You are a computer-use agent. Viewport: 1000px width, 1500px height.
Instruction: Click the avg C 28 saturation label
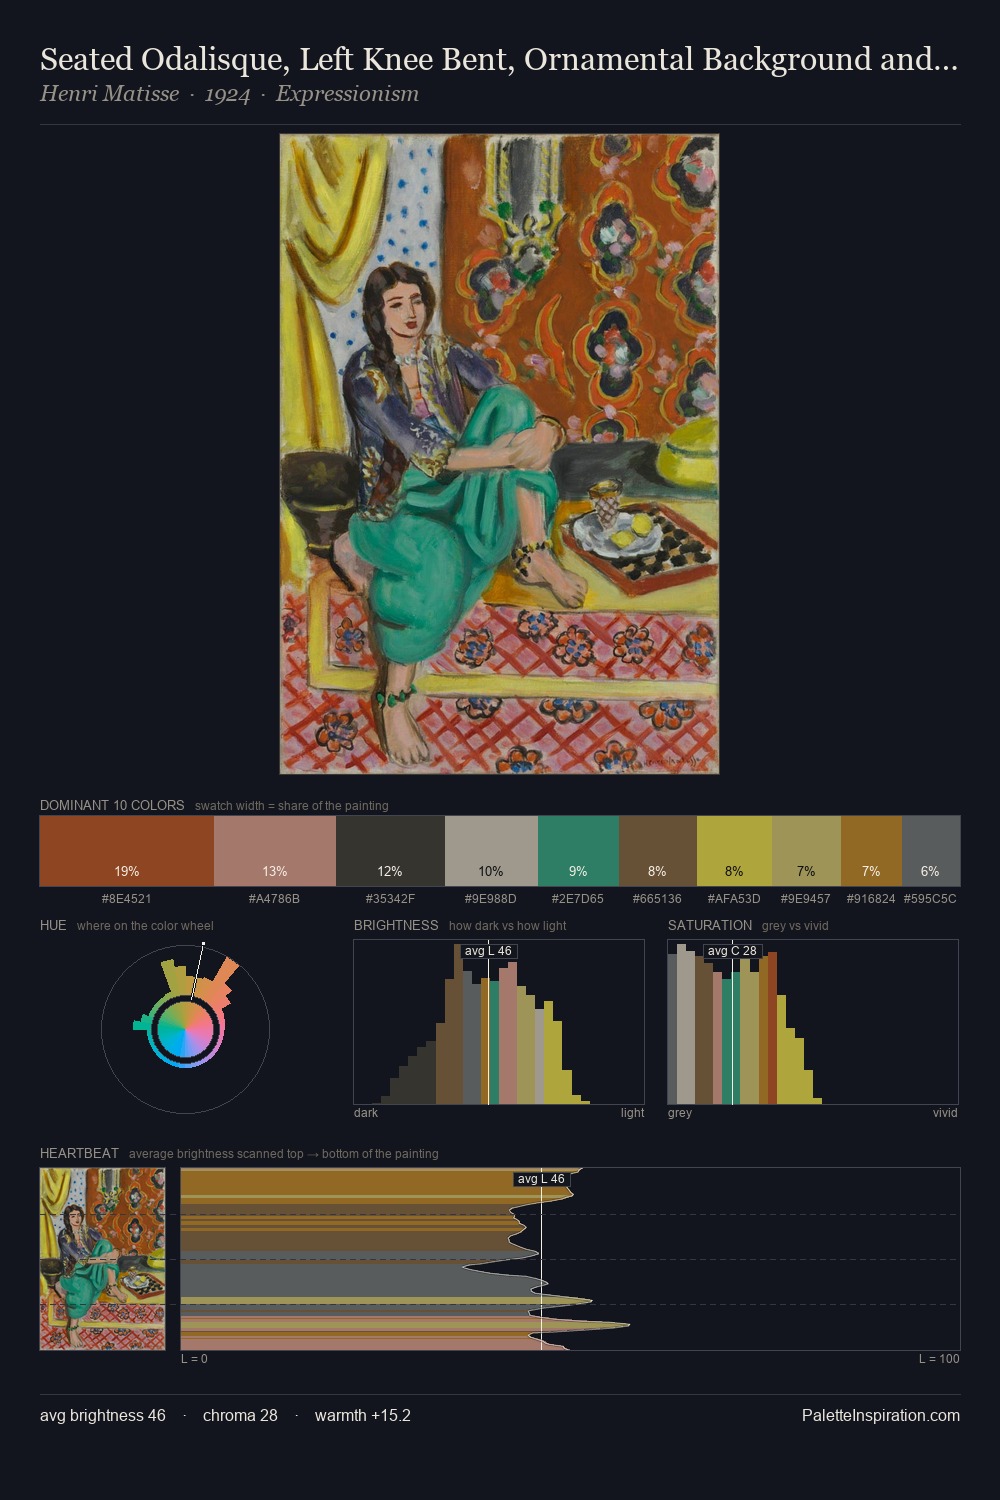click(732, 951)
